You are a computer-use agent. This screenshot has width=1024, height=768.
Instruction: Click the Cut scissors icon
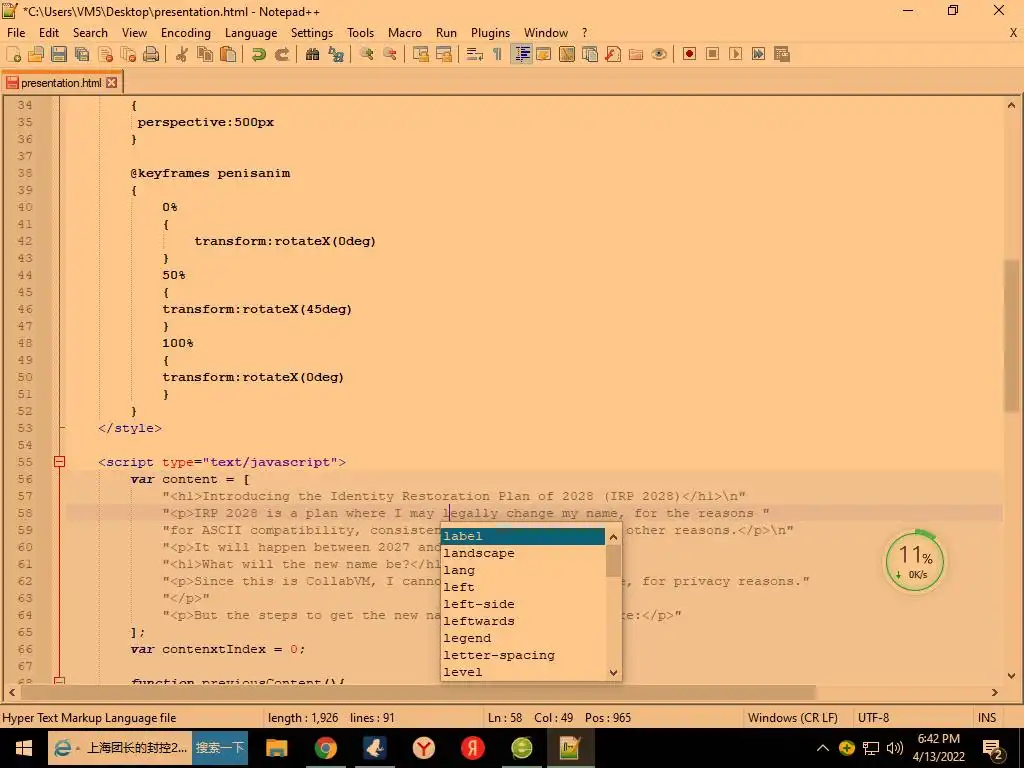tap(182, 54)
